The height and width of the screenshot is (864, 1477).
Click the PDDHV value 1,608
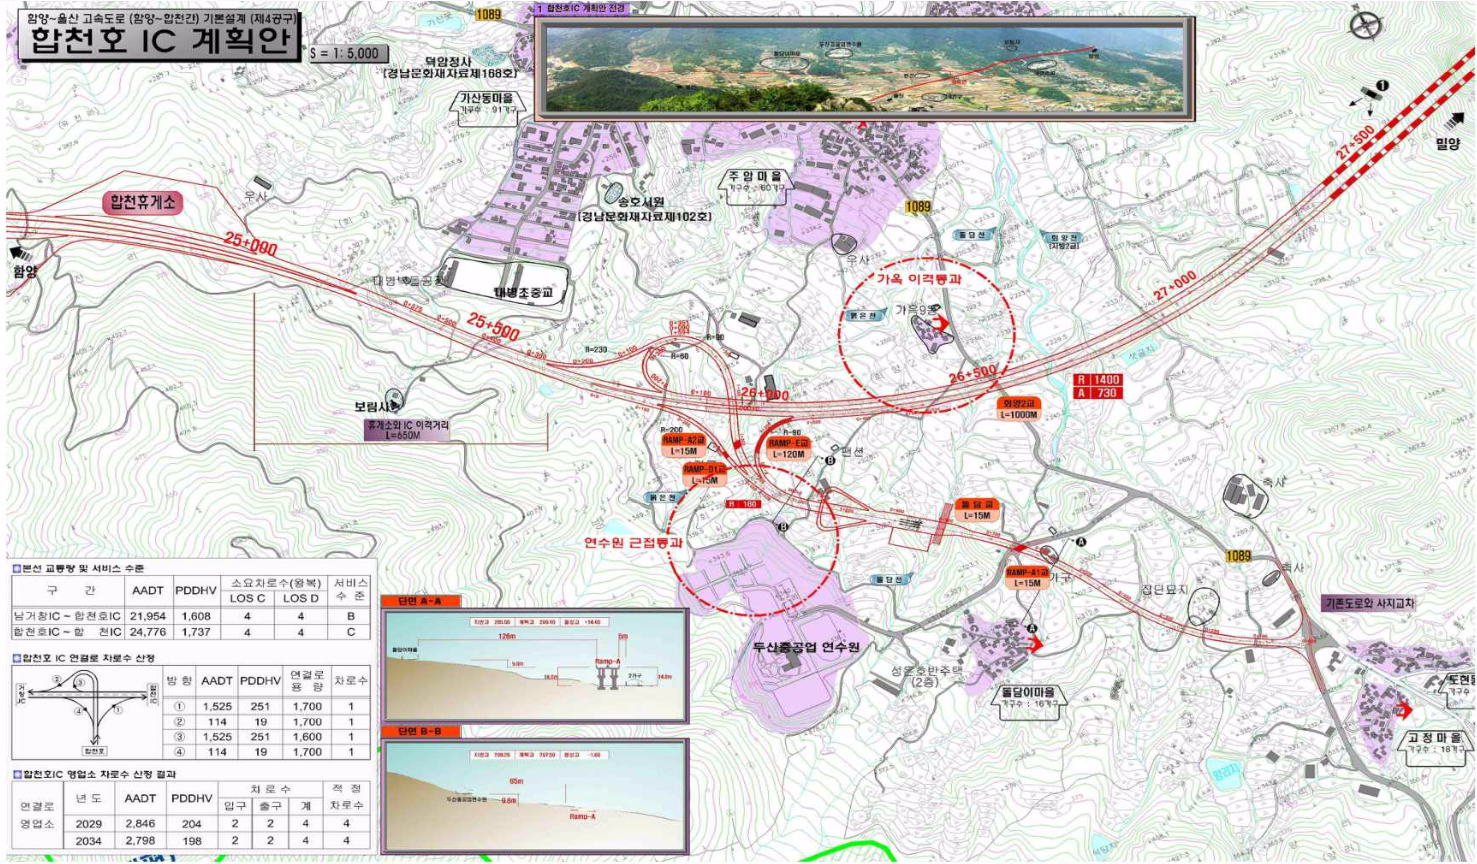[196, 616]
